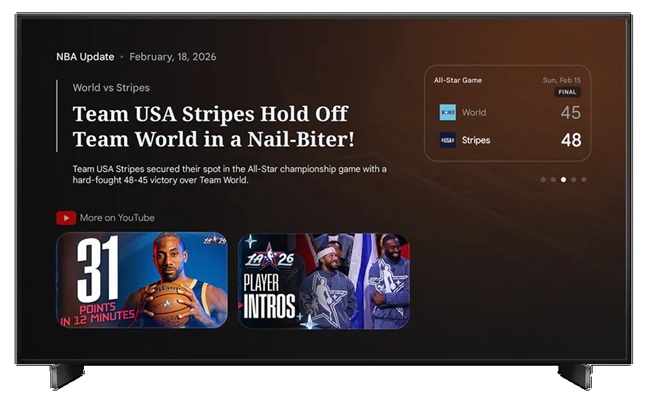Click the red YouTube play icon
Screen dimensions: 650x406
coord(66,217)
